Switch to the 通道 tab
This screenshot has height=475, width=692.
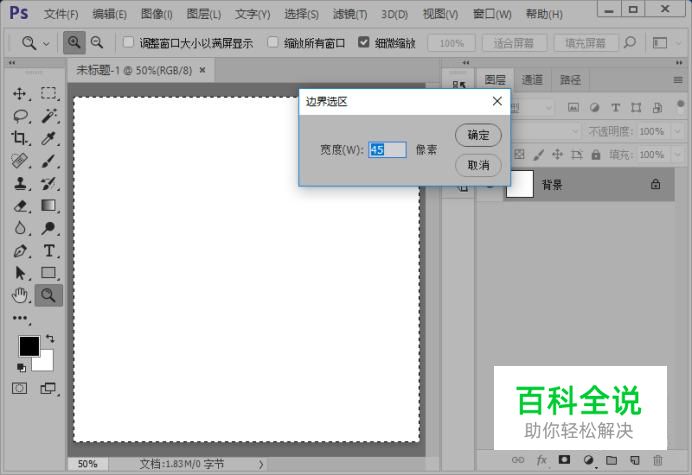coord(532,80)
